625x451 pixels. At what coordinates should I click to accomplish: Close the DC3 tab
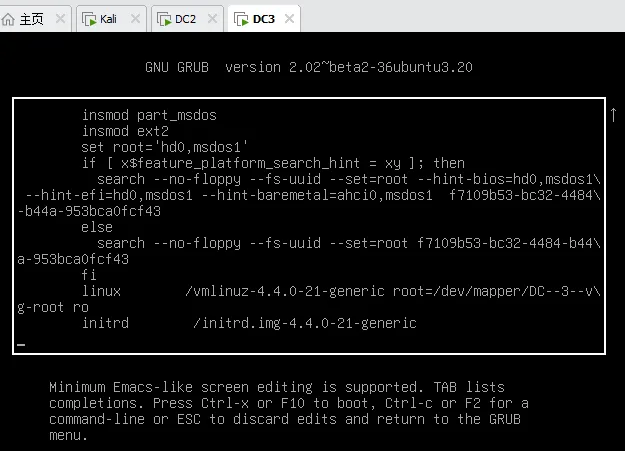coord(289,18)
